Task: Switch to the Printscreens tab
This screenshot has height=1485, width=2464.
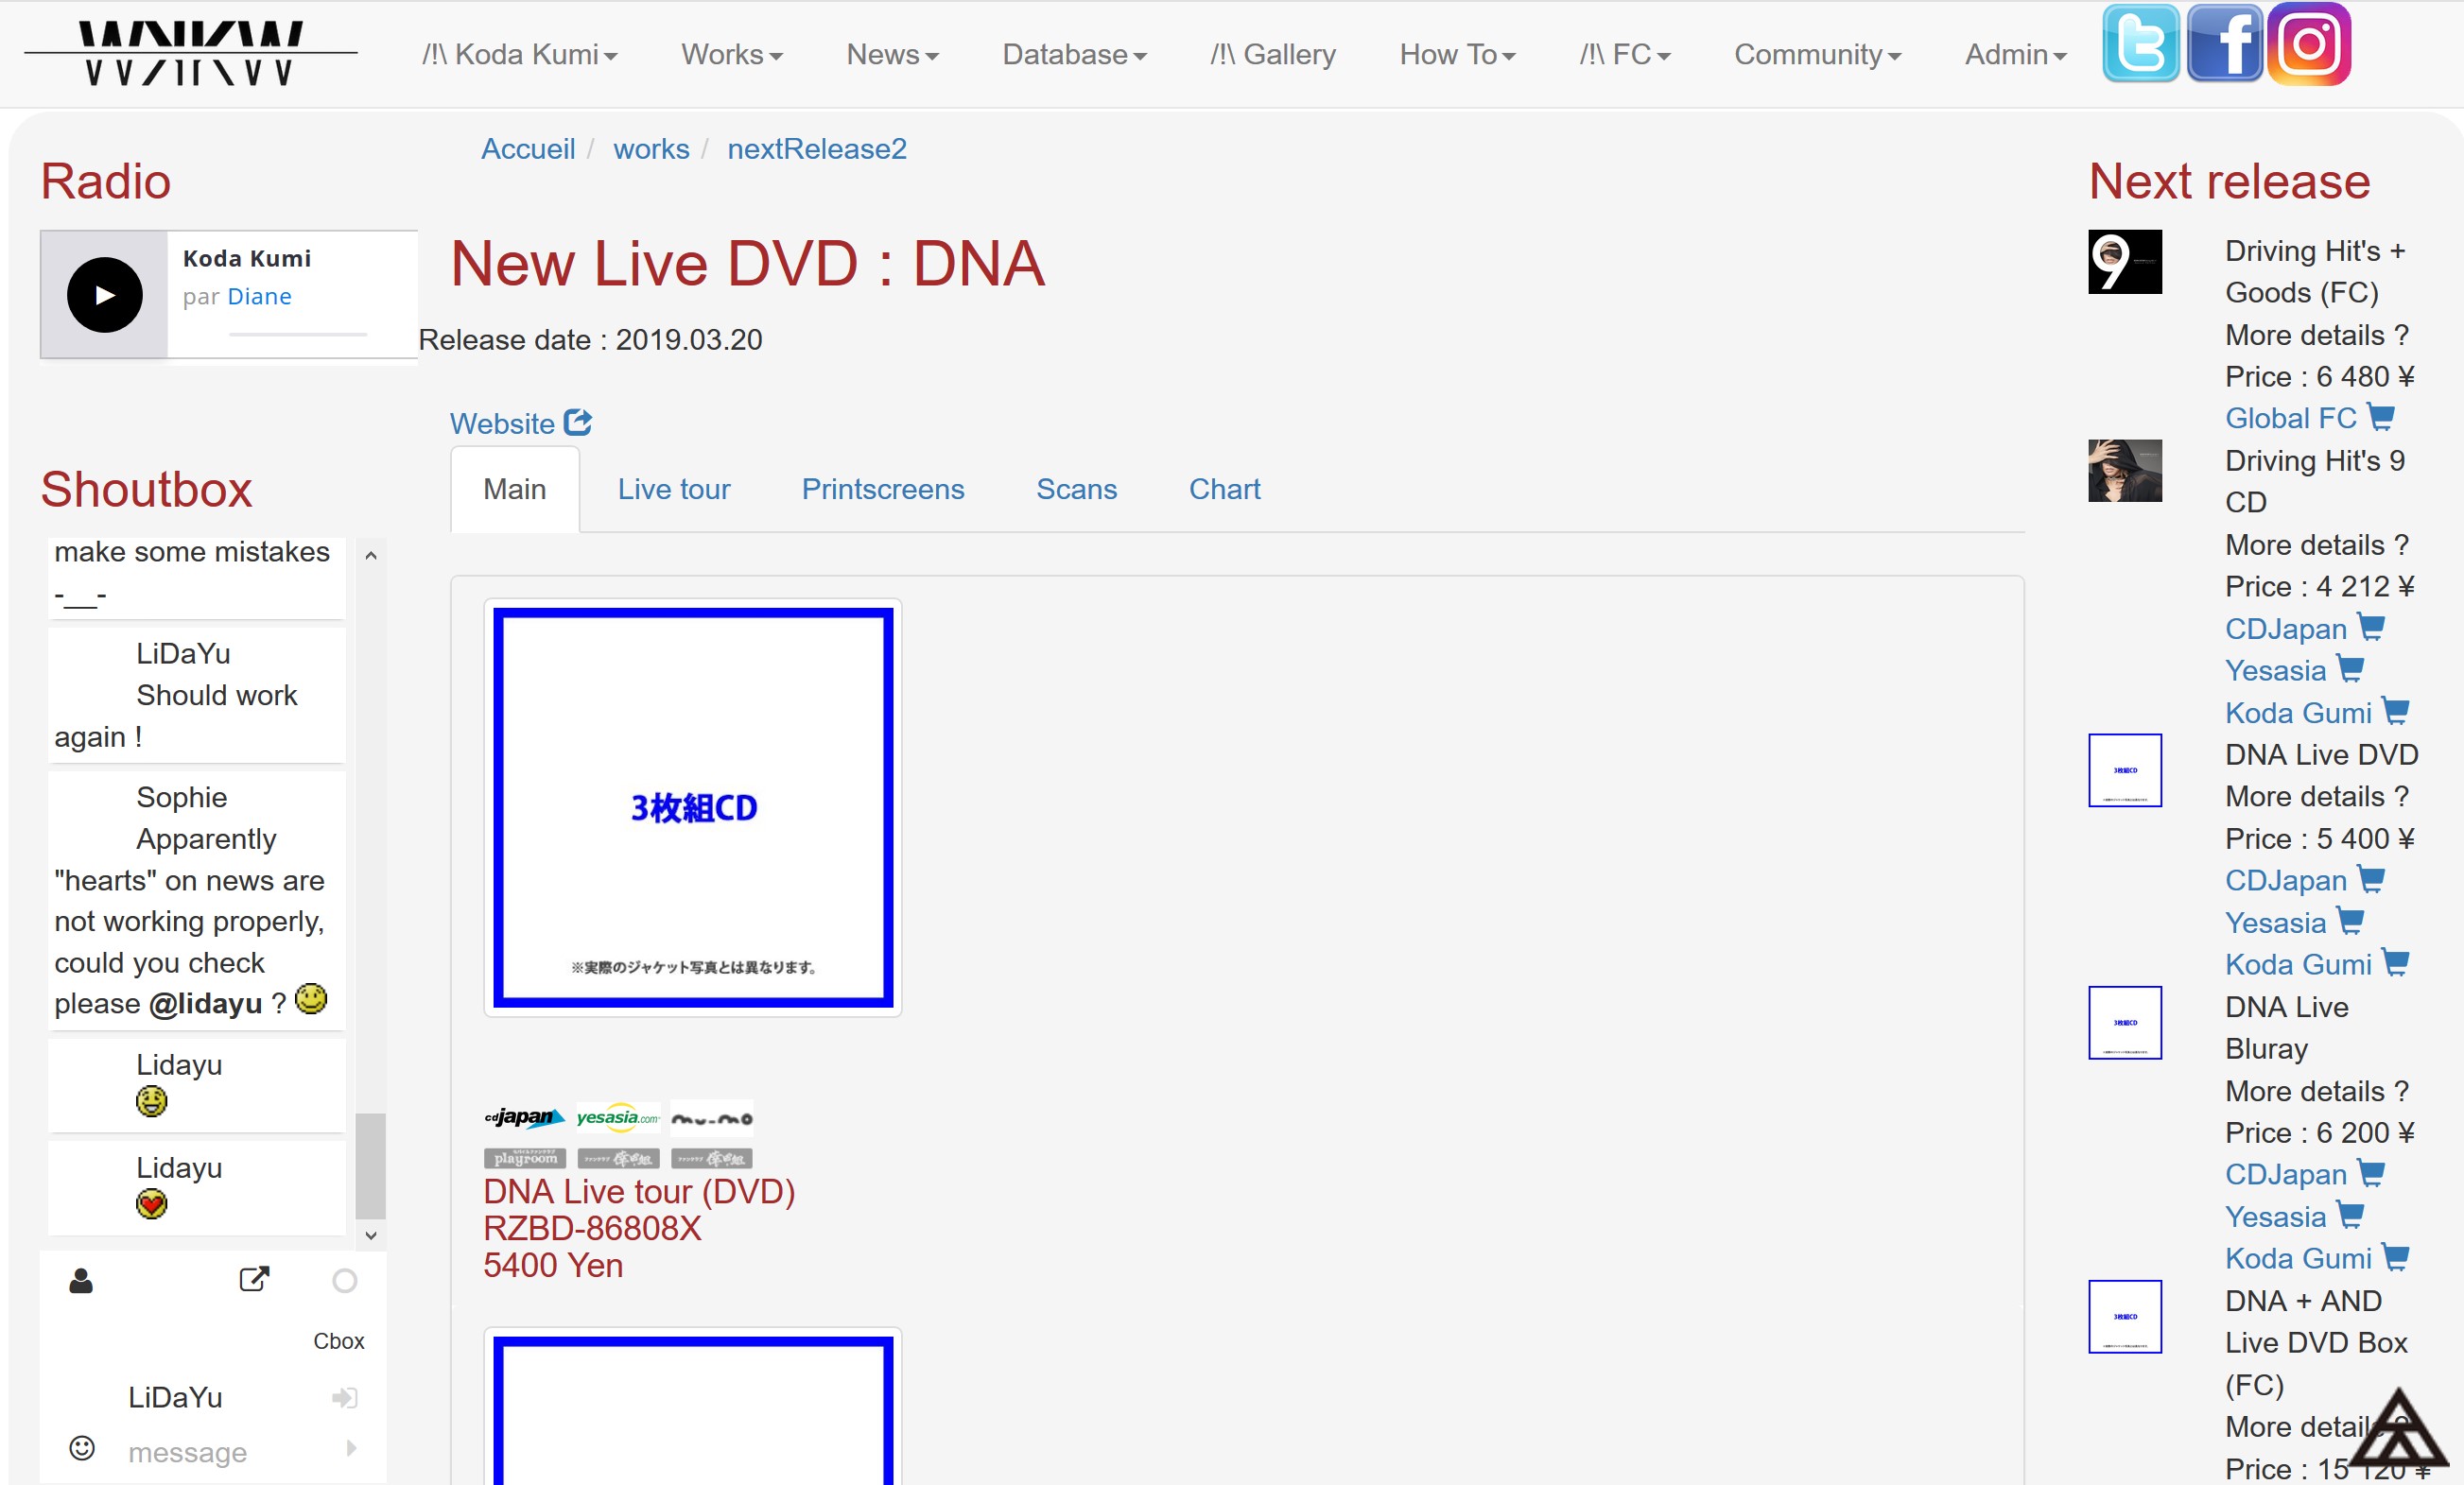Action: click(x=882, y=489)
